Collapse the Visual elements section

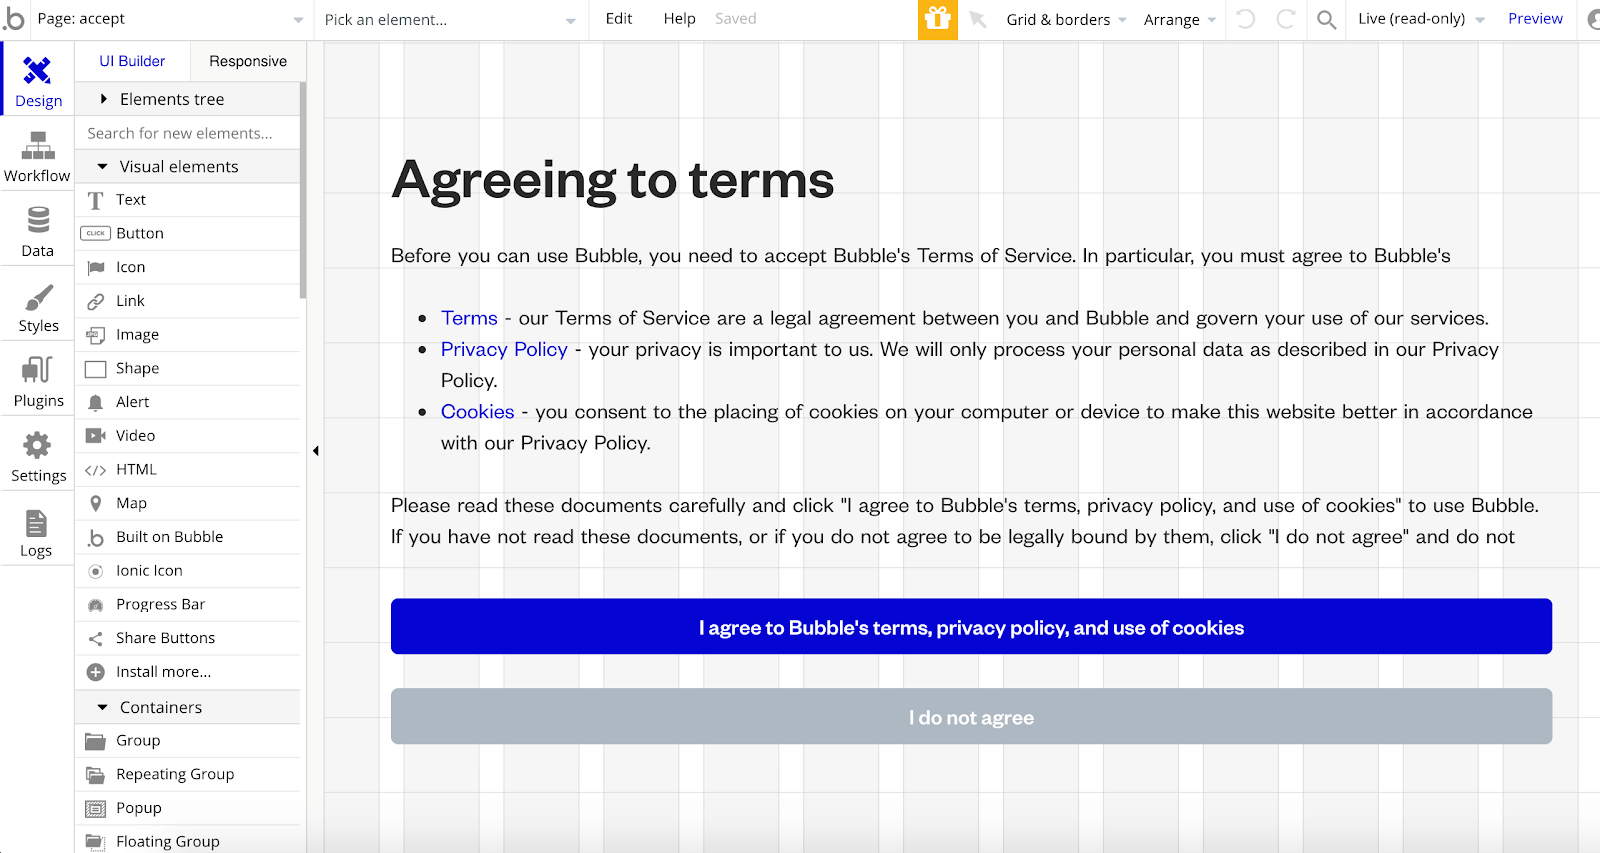(188, 166)
